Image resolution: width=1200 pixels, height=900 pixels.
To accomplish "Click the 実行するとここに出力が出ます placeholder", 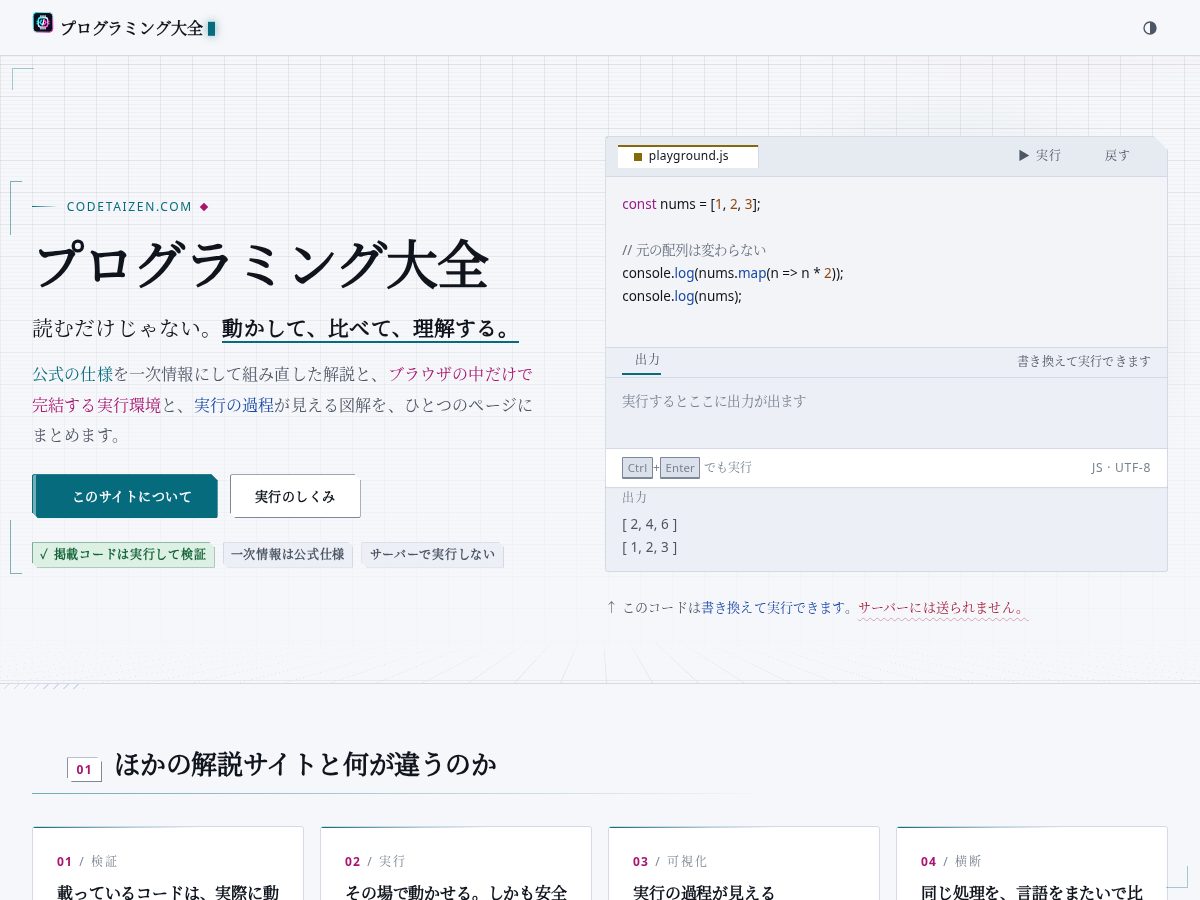I will [714, 401].
